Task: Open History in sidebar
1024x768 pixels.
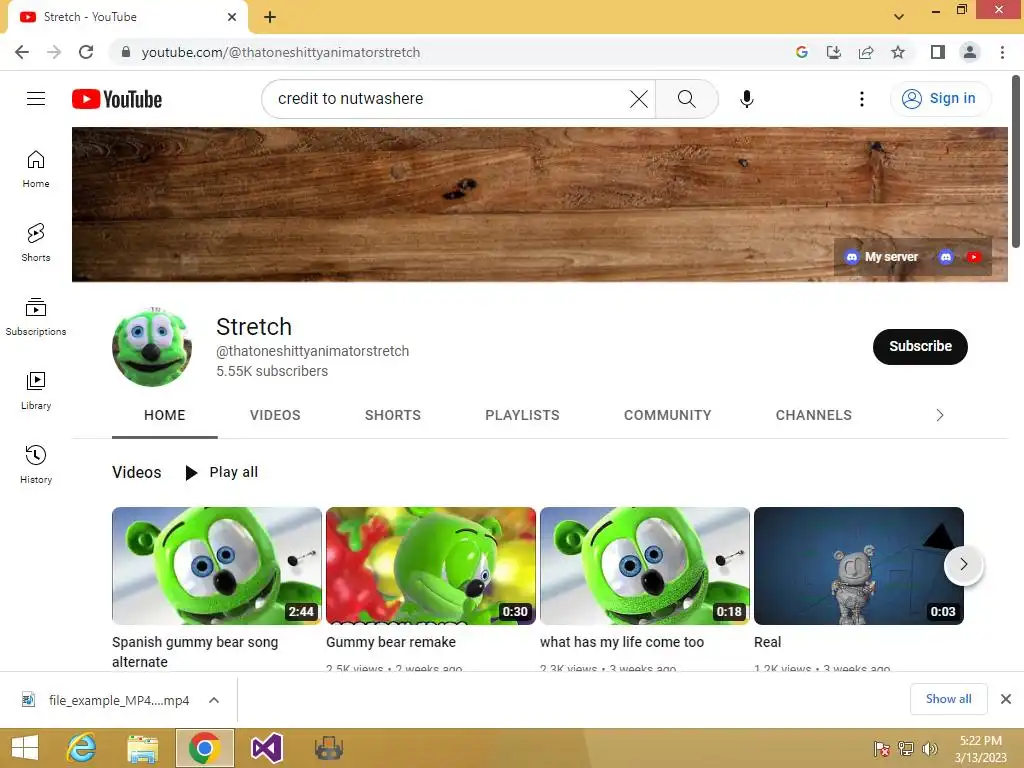Action: 36,464
